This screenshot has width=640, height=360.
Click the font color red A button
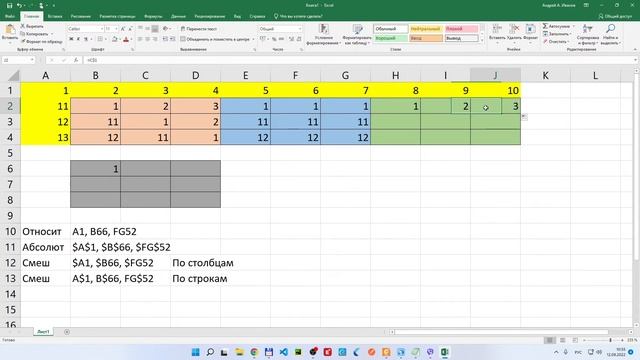coord(126,39)
